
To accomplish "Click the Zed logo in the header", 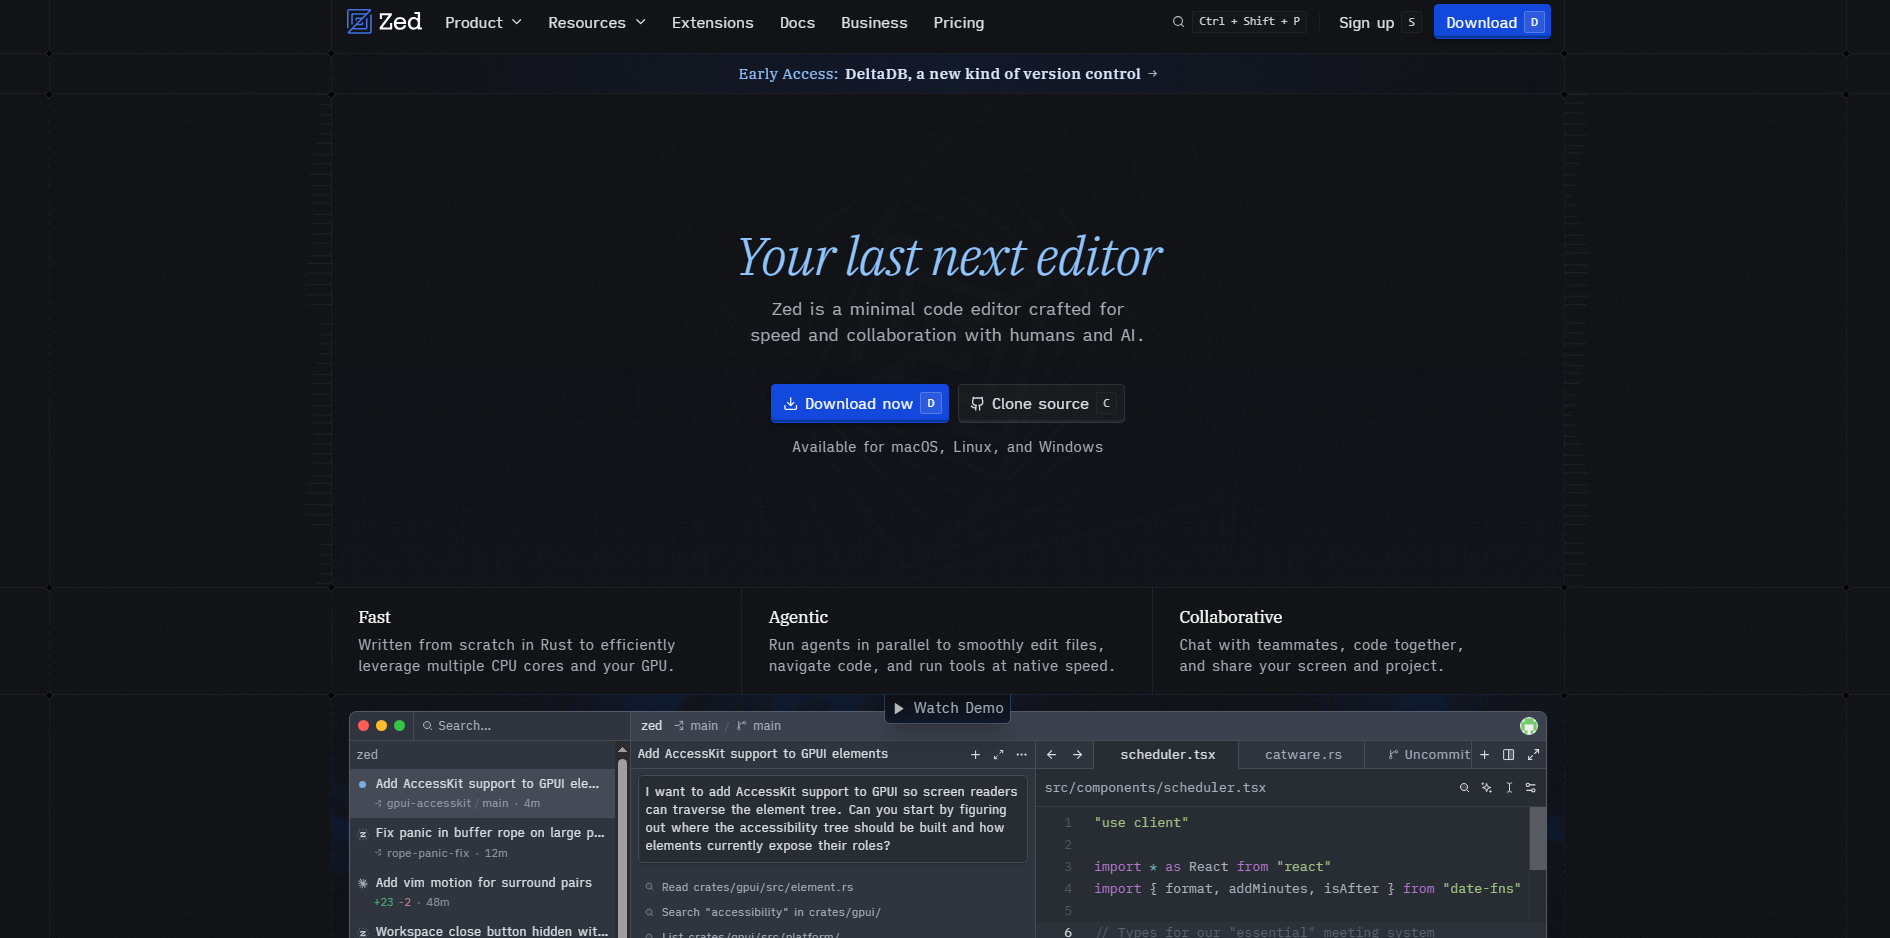I will click(x=384, y=22).
